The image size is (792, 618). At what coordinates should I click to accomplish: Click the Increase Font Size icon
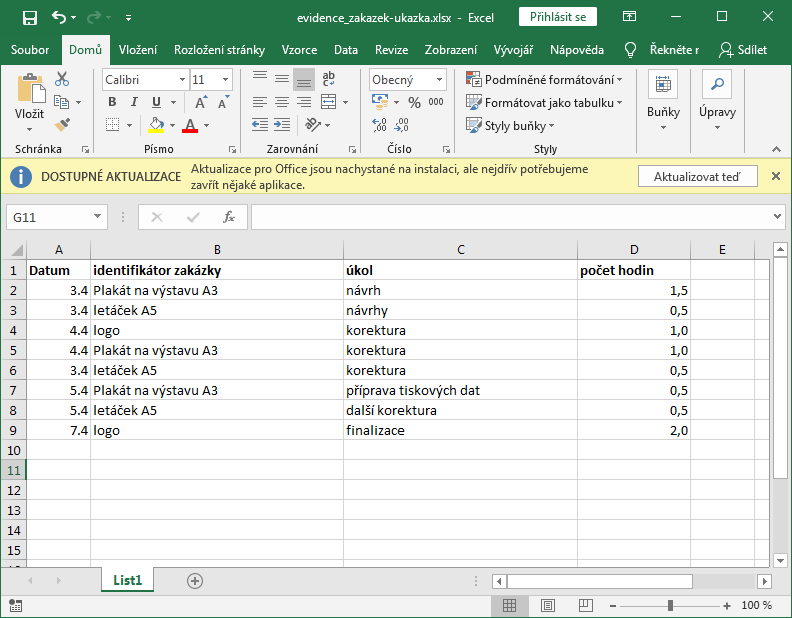pos(202,102)
